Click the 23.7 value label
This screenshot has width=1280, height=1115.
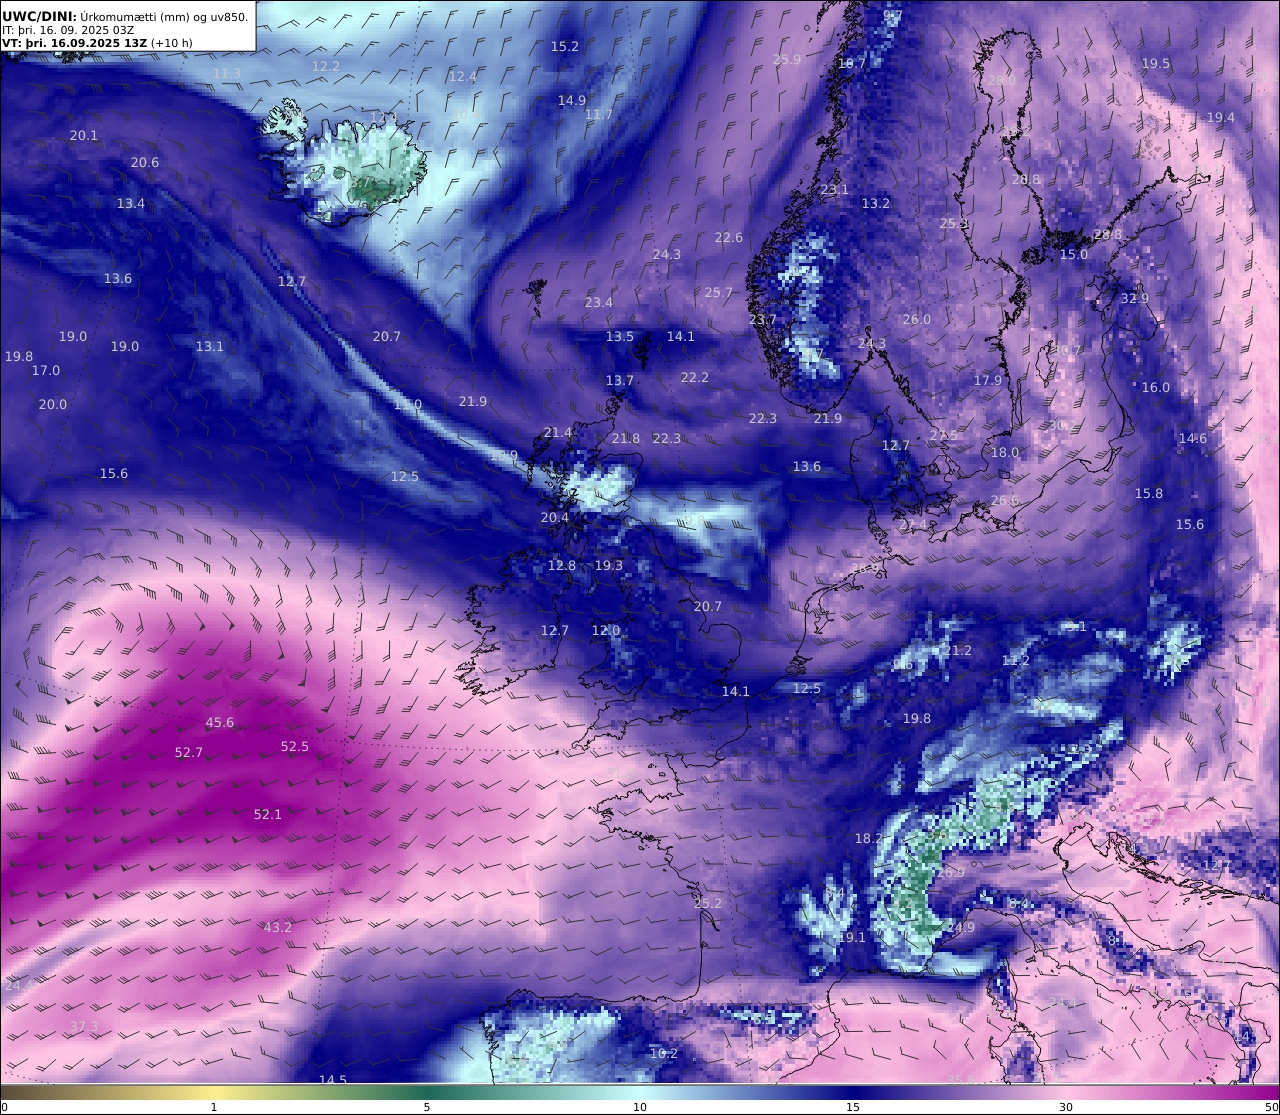coord(763,319)
